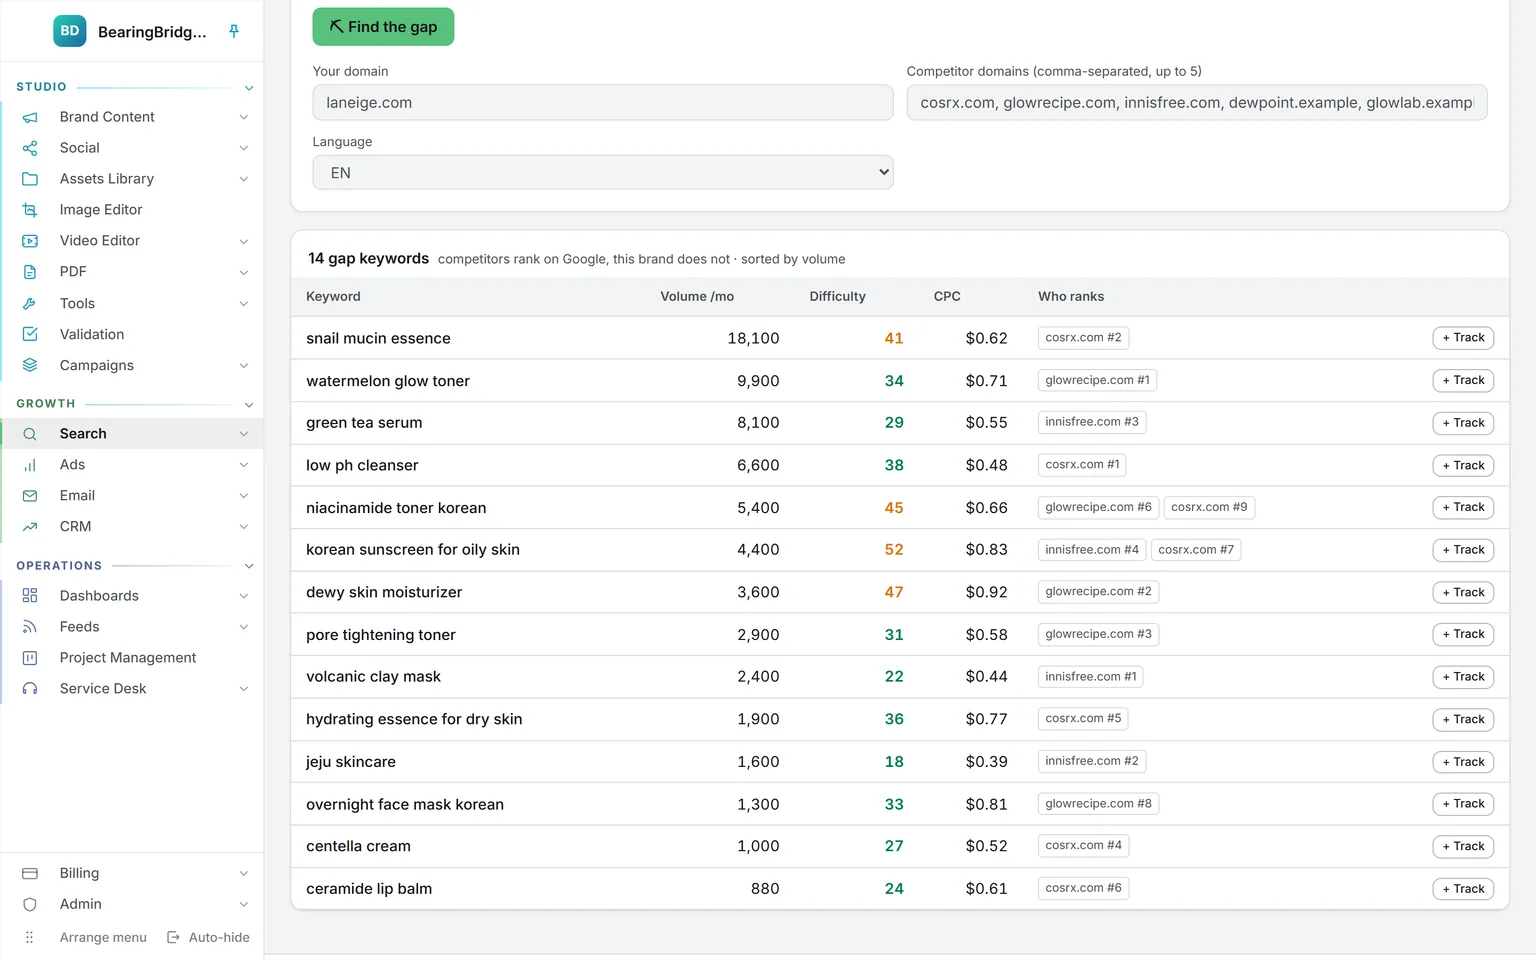The height and width of the screenshot is (960, 1536).
Task: Click the PDF document icon
Action: pos(30,272)
